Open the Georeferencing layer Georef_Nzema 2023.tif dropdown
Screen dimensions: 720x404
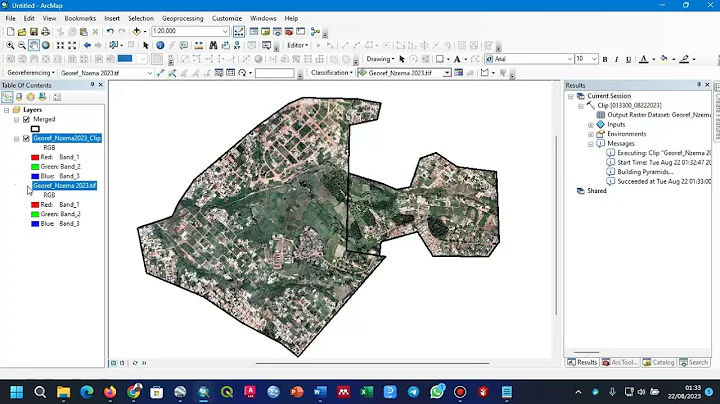tap(150, 73)
